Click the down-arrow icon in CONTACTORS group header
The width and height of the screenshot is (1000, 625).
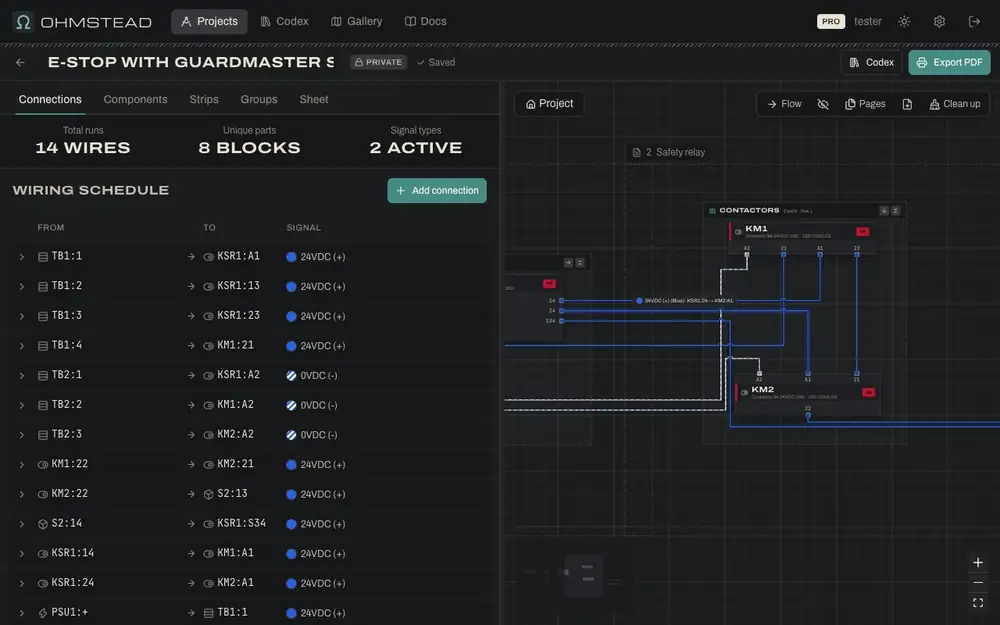[884, 210]
